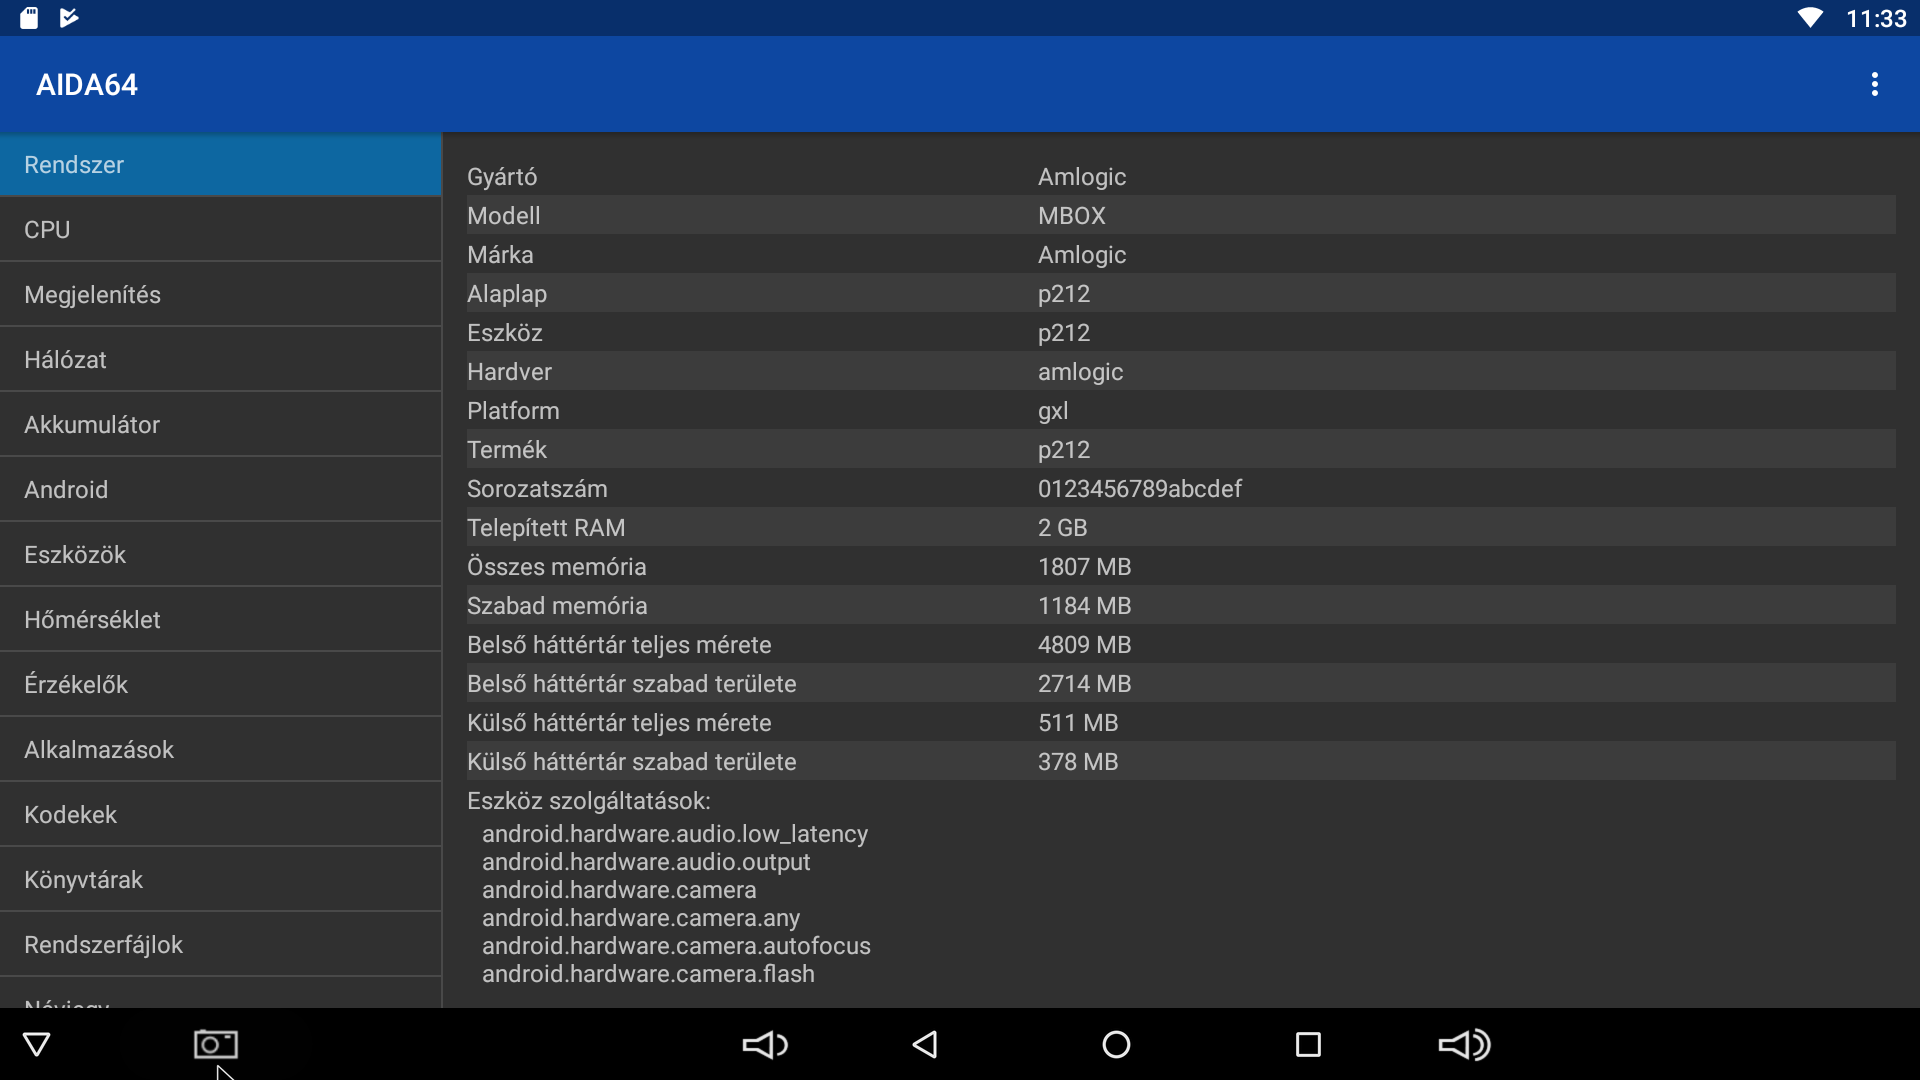Tap the Back triangle navigation button
Image resolution: width=1920 pixels, height=1080 pixels.
(925, 1045)
